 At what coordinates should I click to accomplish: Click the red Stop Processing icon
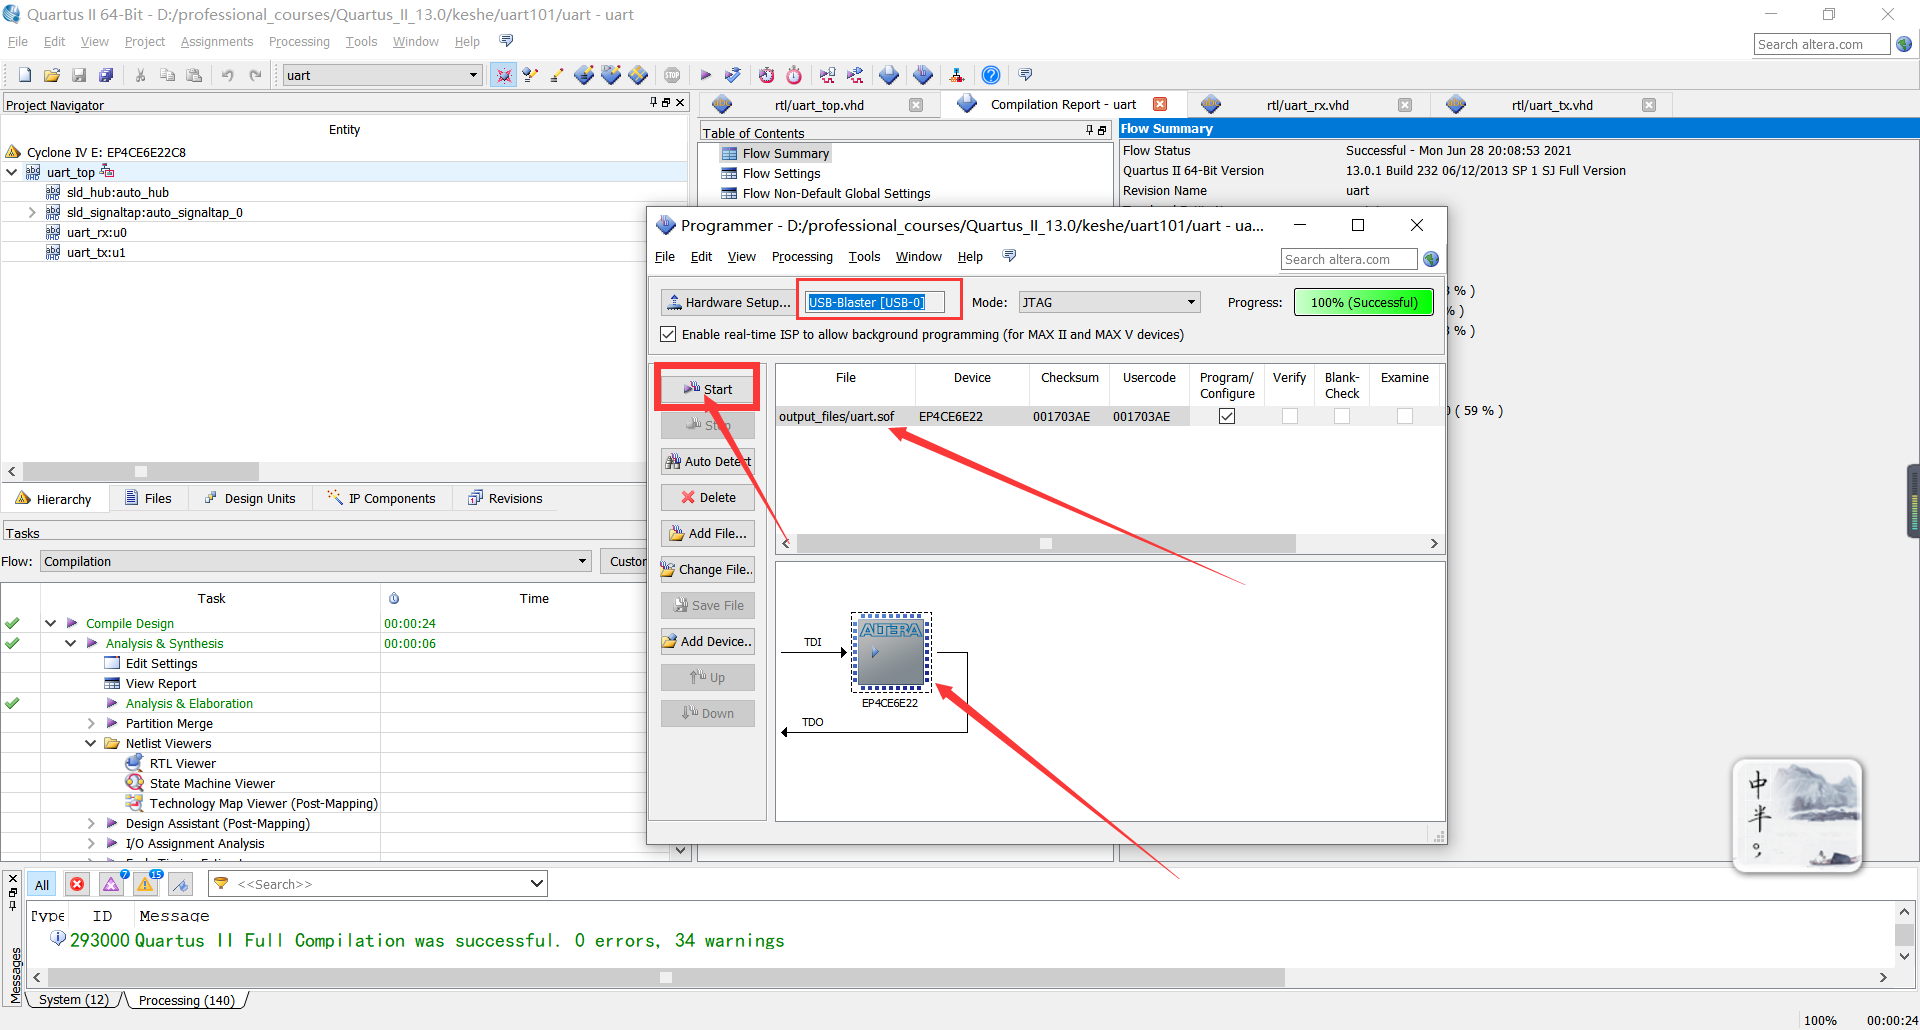(x=672, y=75)
